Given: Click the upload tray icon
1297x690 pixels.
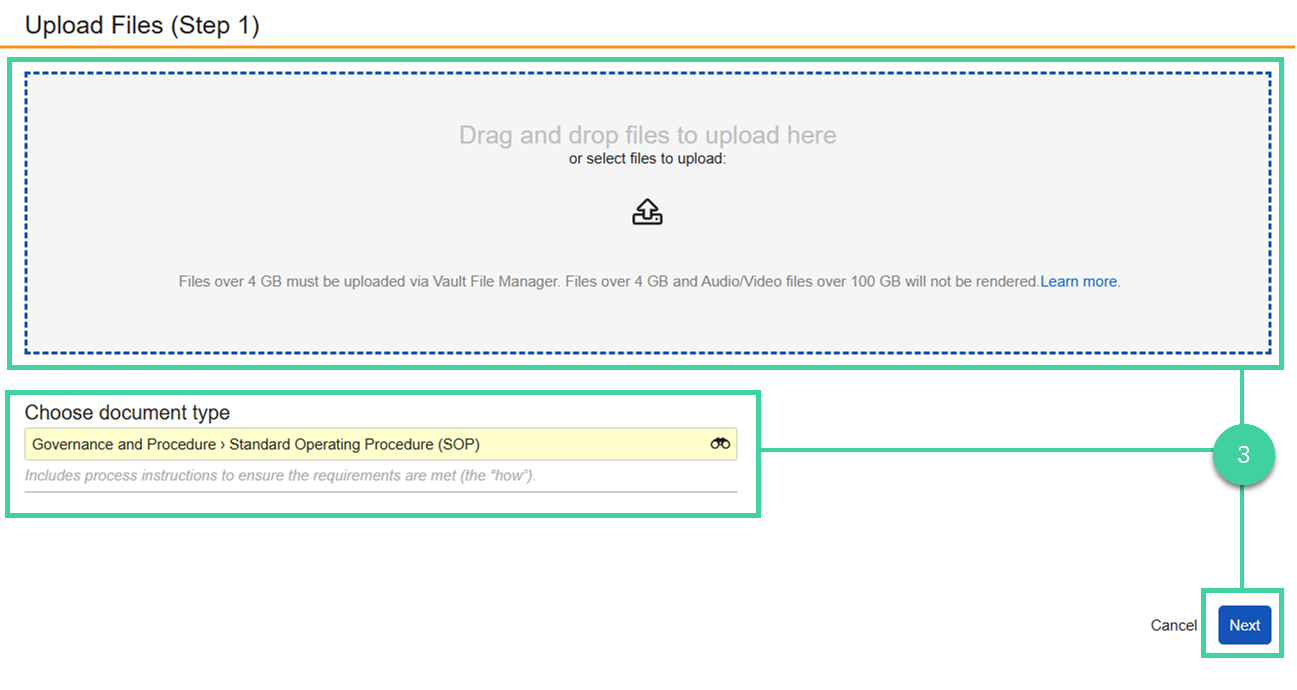Looking at the screenshot, I should pos(648,211).
